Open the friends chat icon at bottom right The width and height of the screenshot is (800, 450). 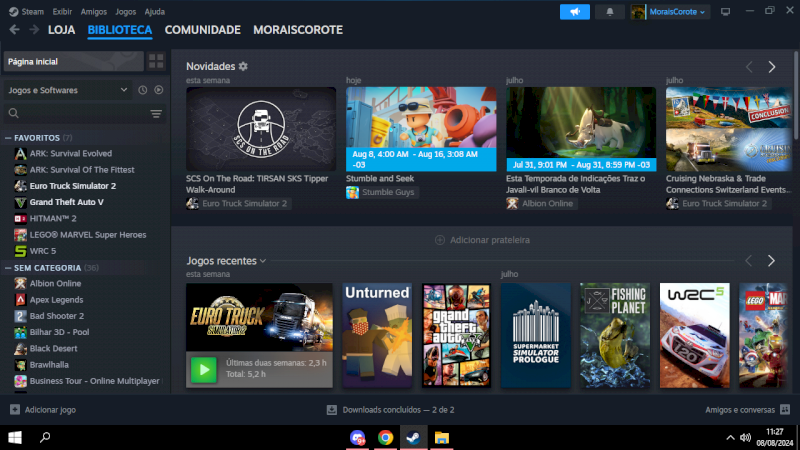pos(785,410)
